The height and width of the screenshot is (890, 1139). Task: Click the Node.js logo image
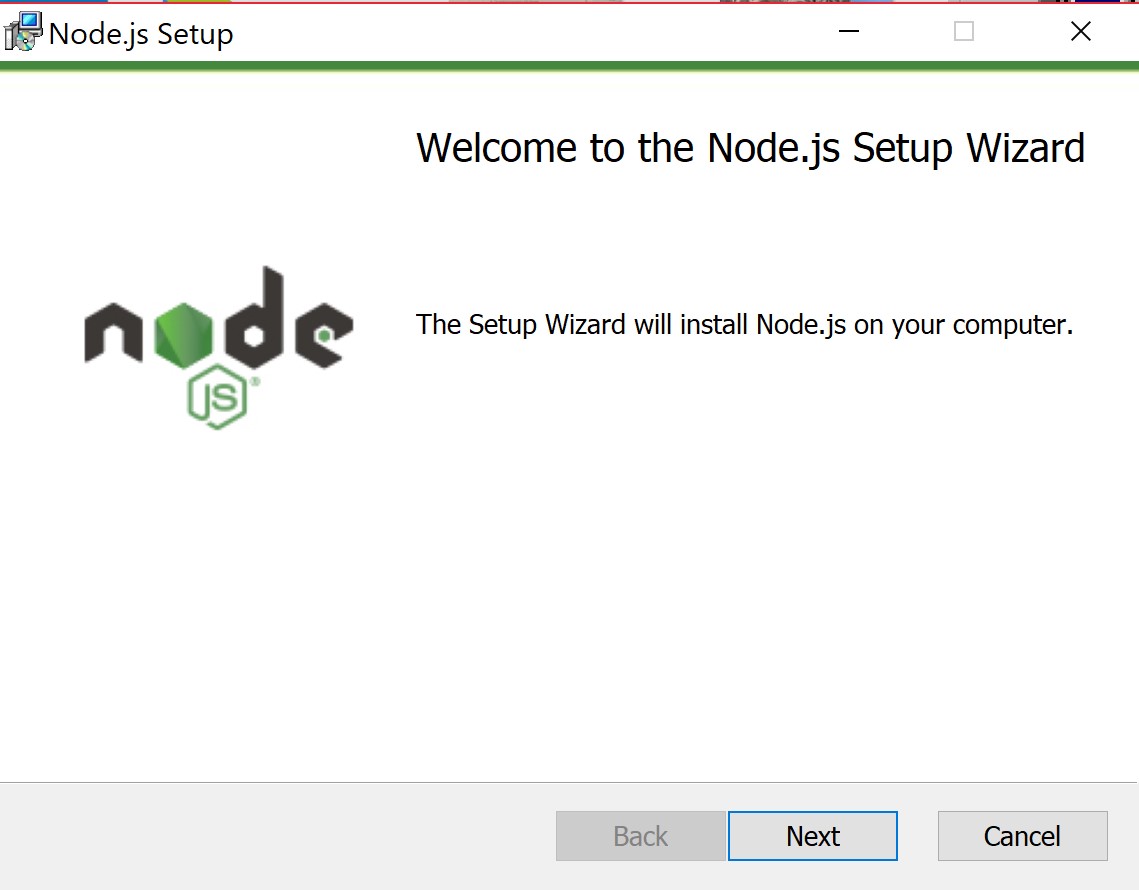tap(219, 347)
